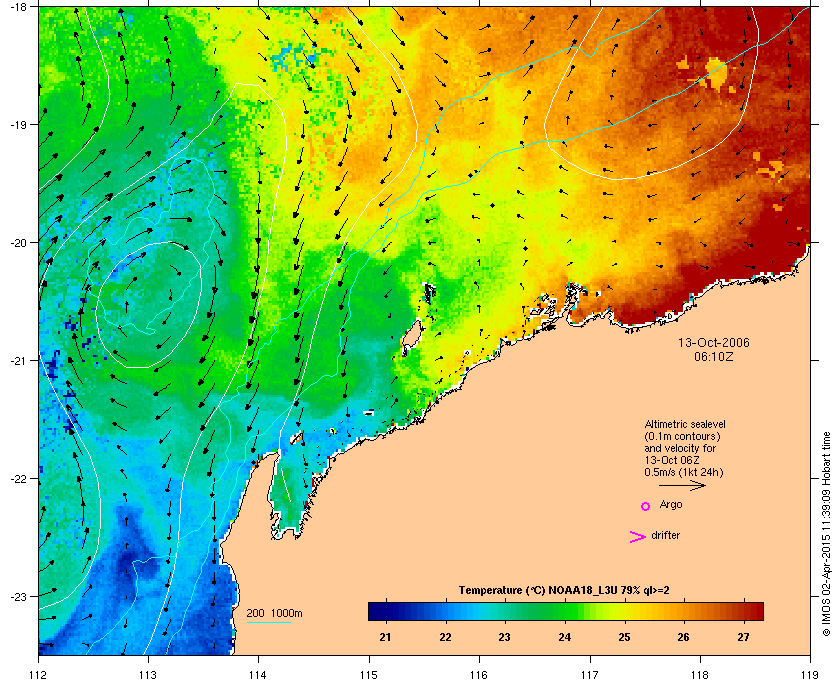This screenshot has width=840, height=680.
Task: Click the 0.5m/s velocity scale arrow
Action: (682, 486)
